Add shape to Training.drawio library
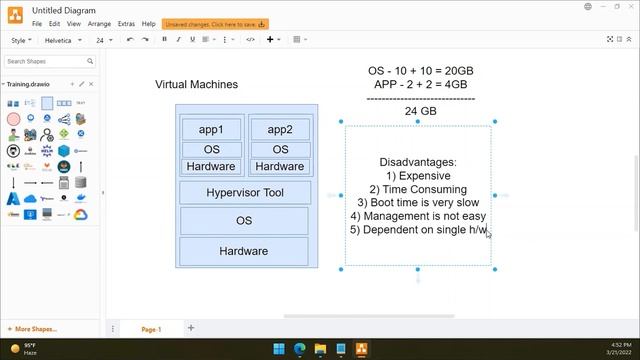This screenshot has height=360, width=640. [72, 84]
